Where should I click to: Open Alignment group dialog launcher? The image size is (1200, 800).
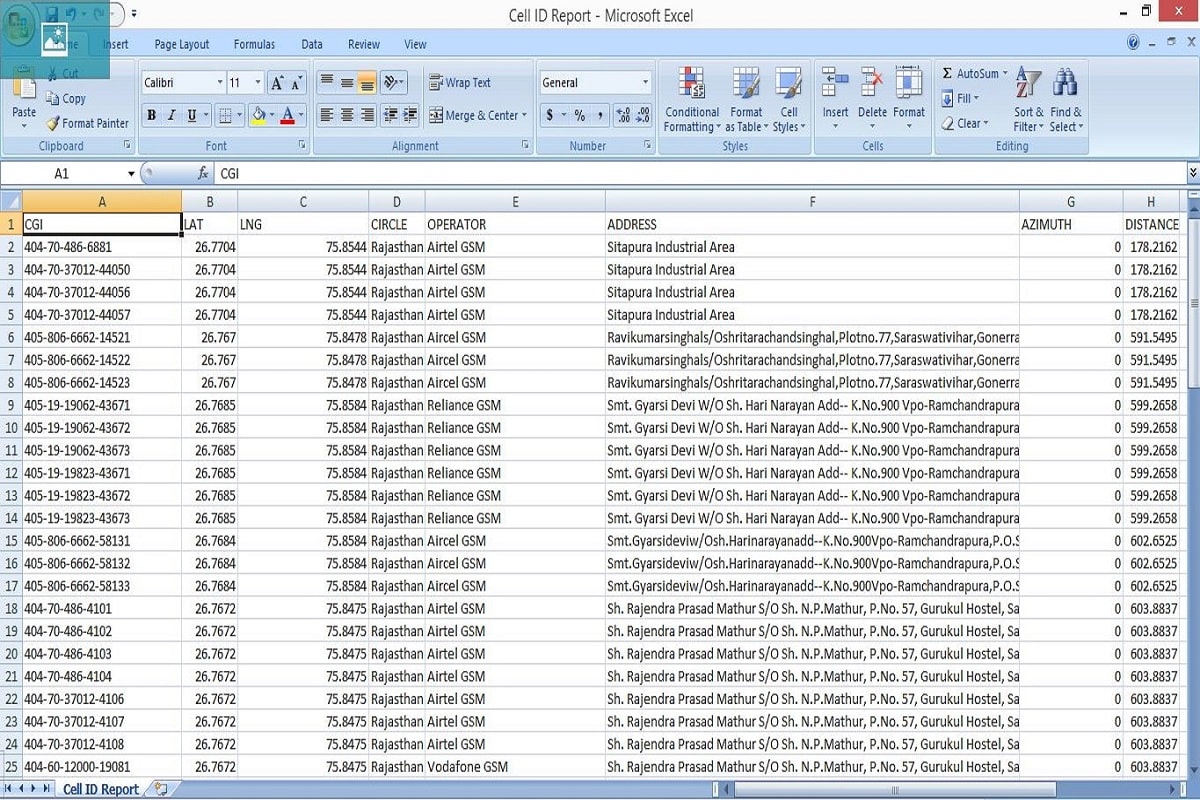(526, 146)
